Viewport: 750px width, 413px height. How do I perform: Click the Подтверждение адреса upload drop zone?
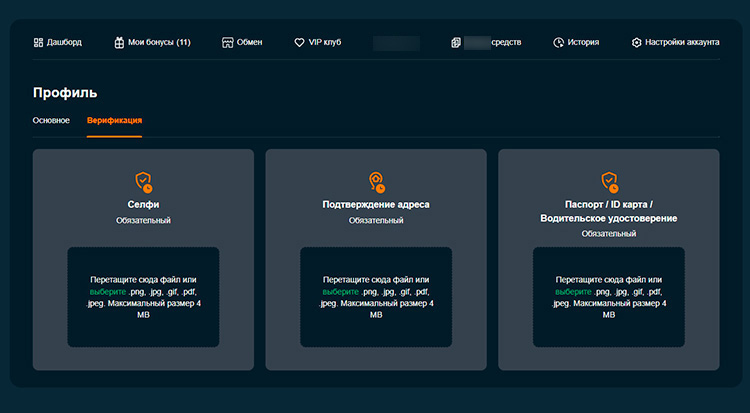click(x=376, y=297)
